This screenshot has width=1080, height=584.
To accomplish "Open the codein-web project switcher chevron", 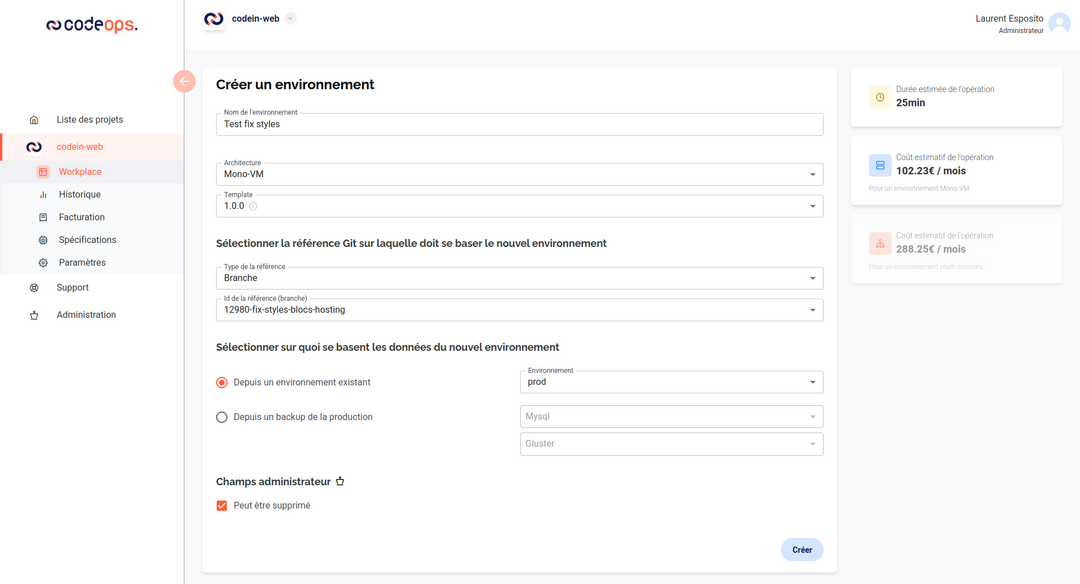I will [x=291, y=18].
